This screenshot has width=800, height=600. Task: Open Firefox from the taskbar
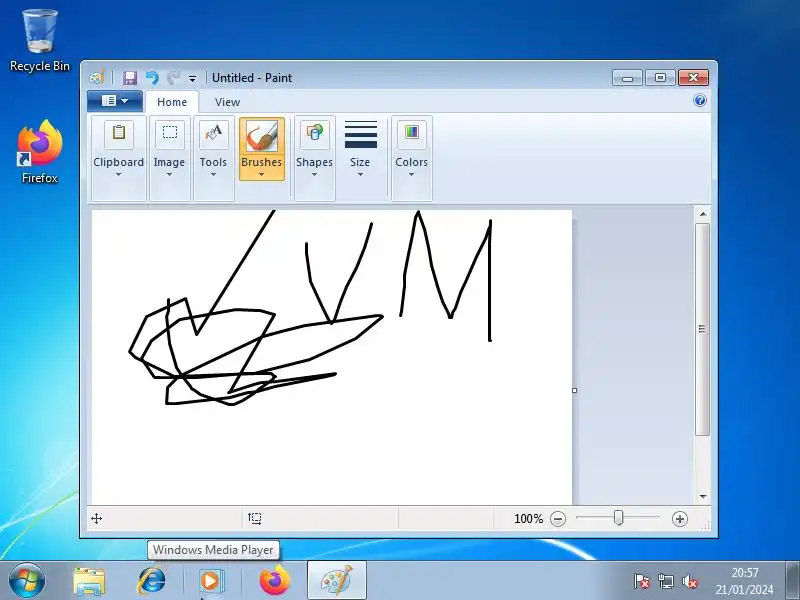coord(274,581)
